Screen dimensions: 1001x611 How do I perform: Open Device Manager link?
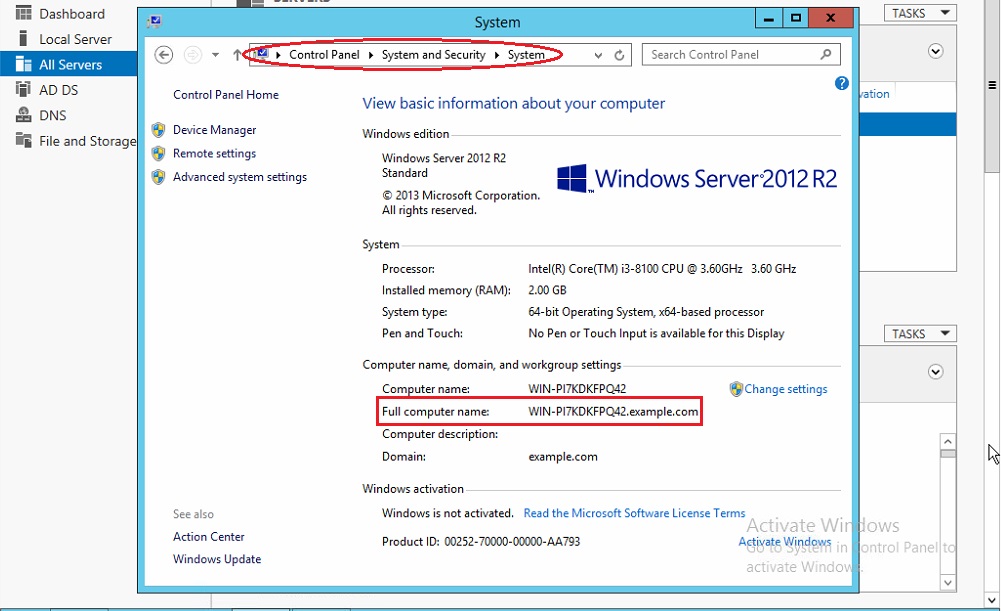[214, 130]
